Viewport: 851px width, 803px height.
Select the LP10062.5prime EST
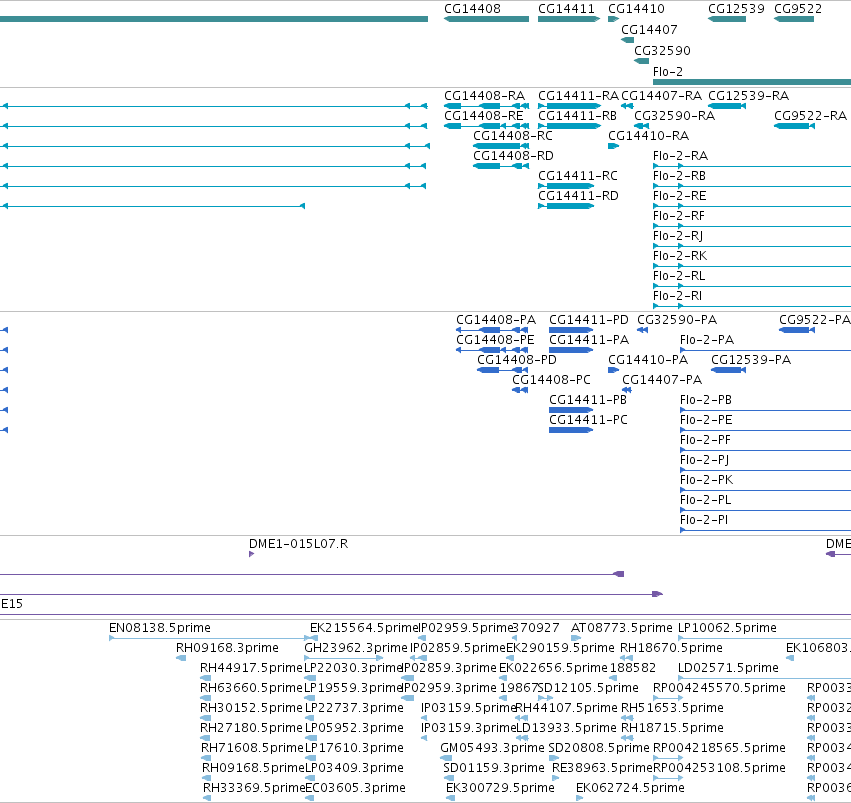coord(727,628)
